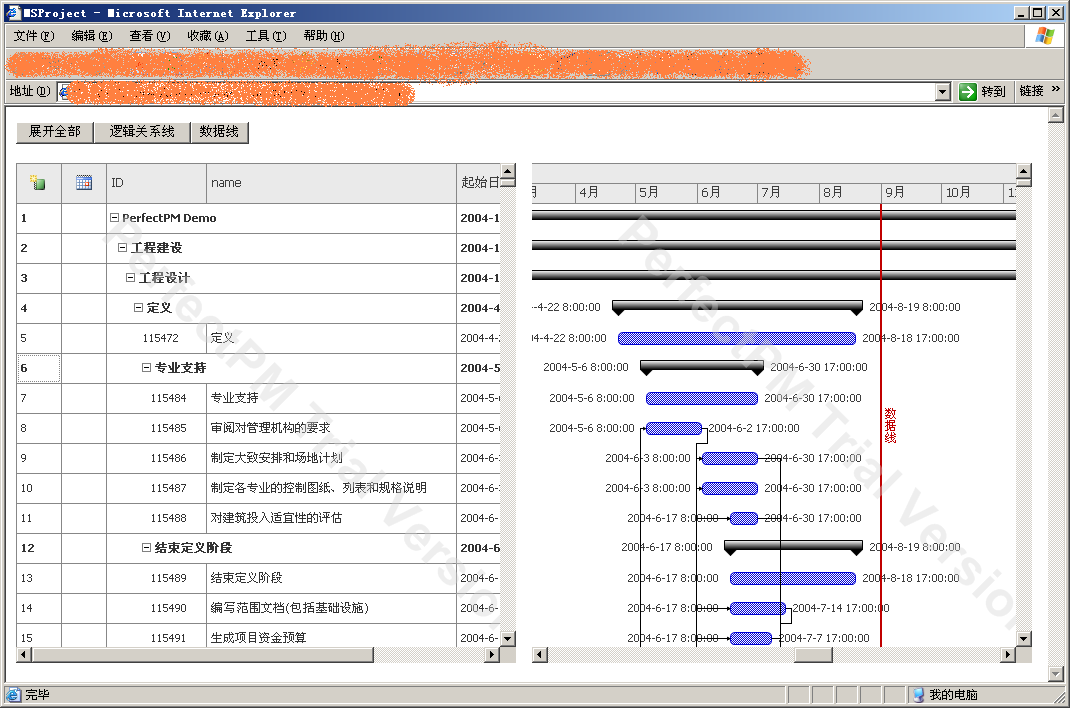The image size is (1070, 708).
Task: Open the 查看 menu
Action: coord(149,35)
